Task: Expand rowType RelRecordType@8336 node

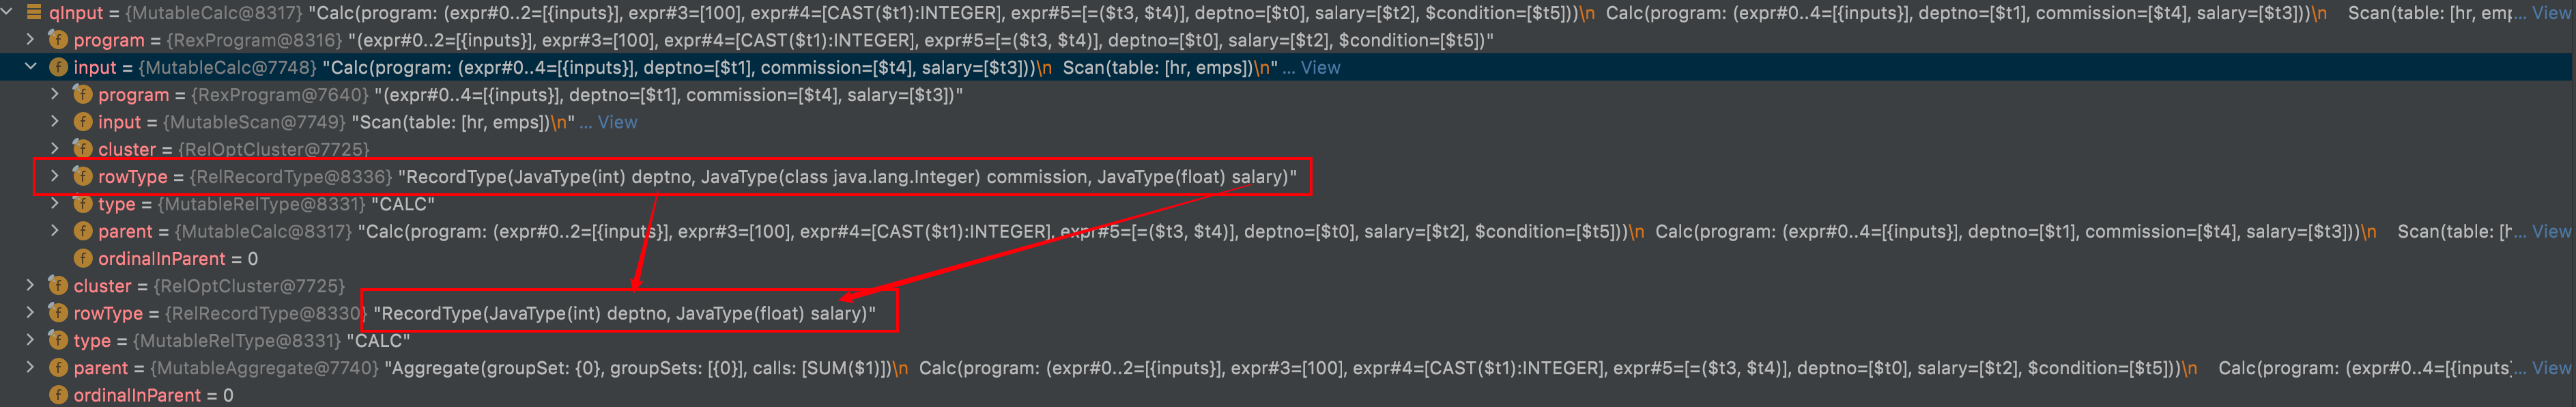Action: tap(55, 177)
